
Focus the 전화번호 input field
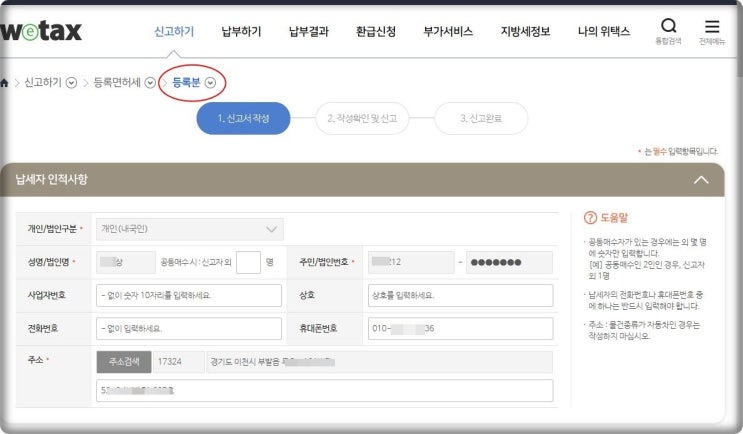coord(189,328)
